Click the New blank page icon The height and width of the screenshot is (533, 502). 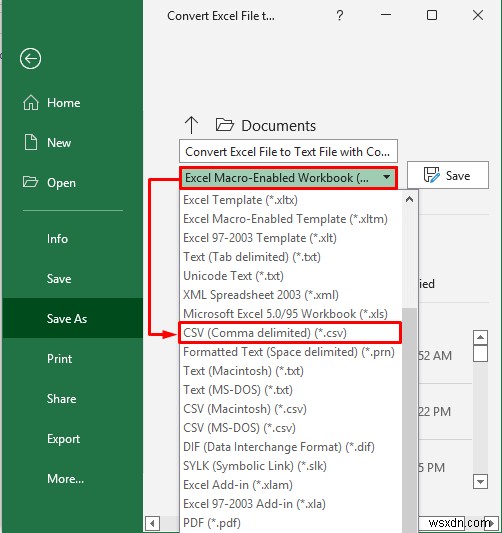31,142
